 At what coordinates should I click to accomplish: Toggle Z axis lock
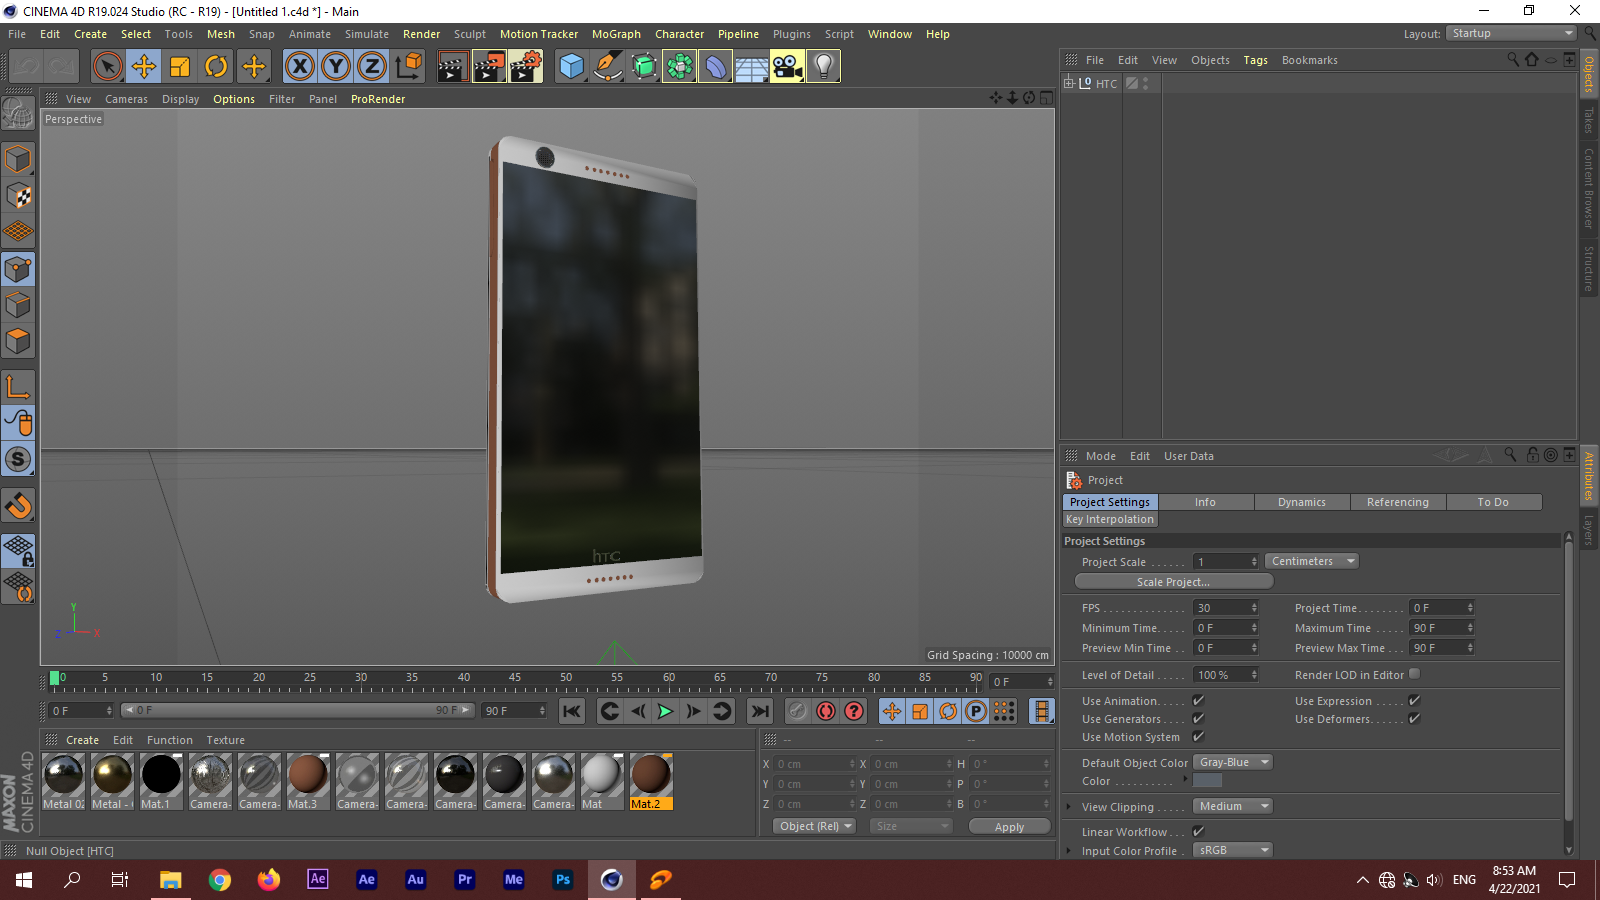click(x=372, y=67)
